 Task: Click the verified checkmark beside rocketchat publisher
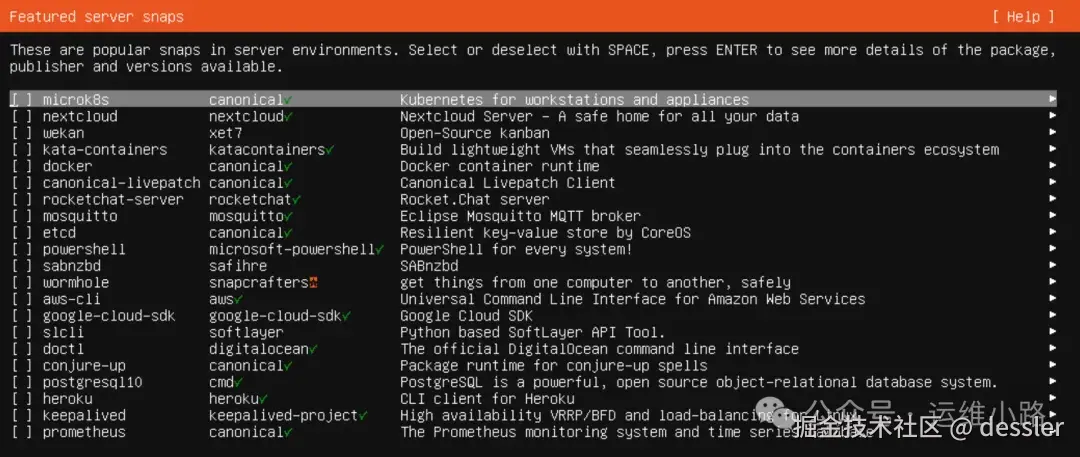click(297, 199)
